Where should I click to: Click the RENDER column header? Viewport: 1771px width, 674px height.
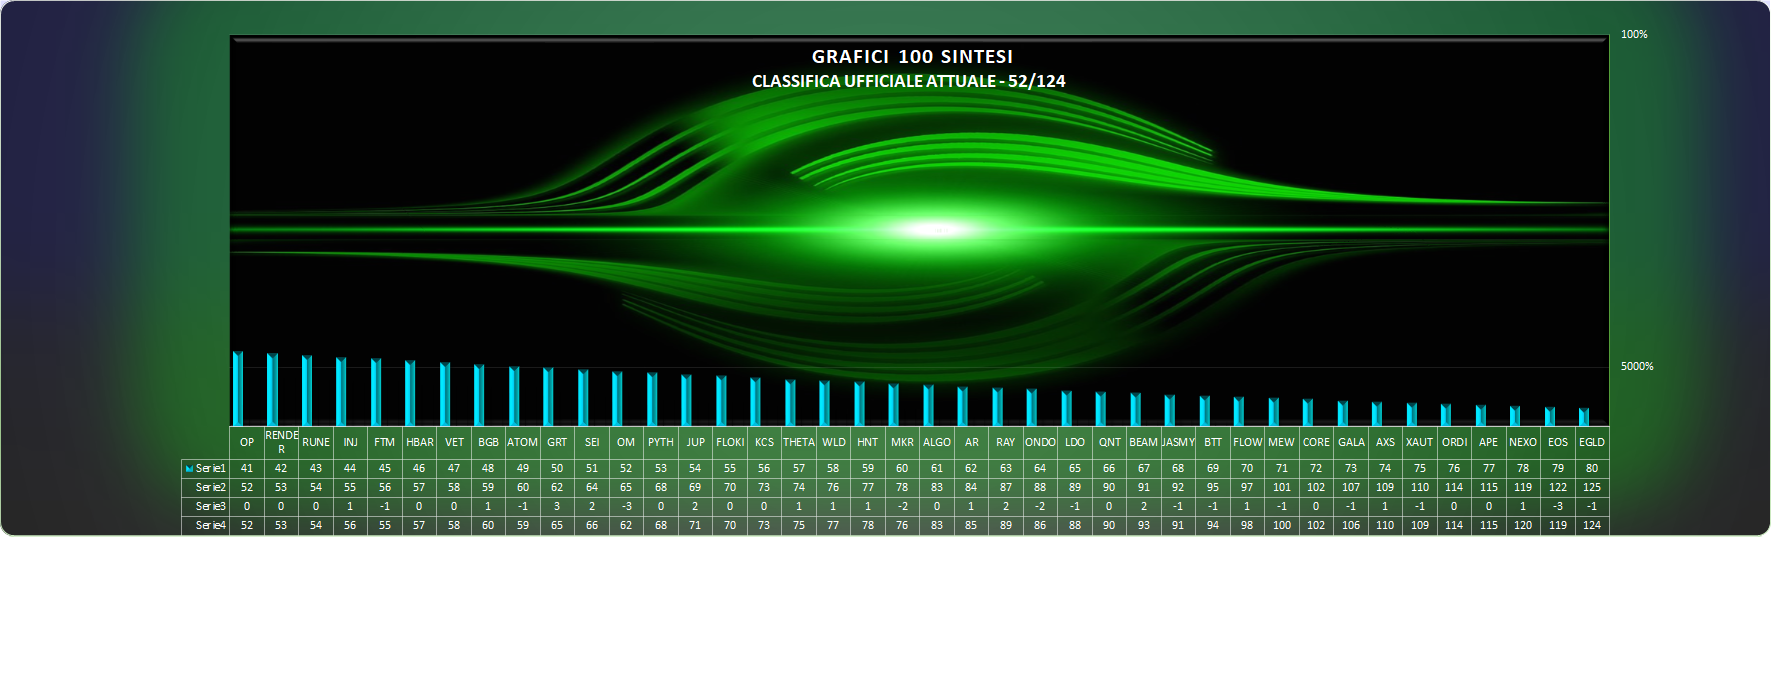coord(281,442)
